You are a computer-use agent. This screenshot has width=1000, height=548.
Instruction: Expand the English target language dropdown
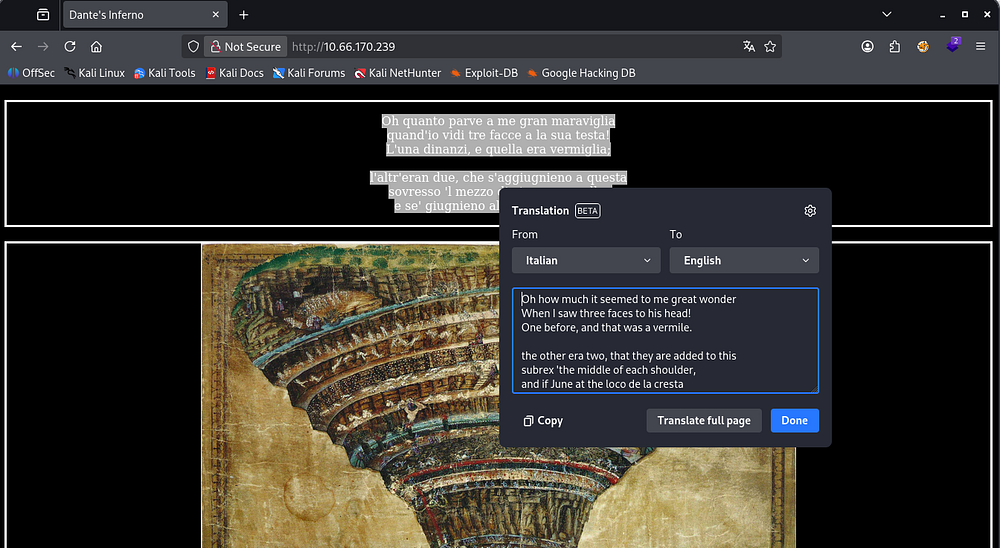coord(744,260)
